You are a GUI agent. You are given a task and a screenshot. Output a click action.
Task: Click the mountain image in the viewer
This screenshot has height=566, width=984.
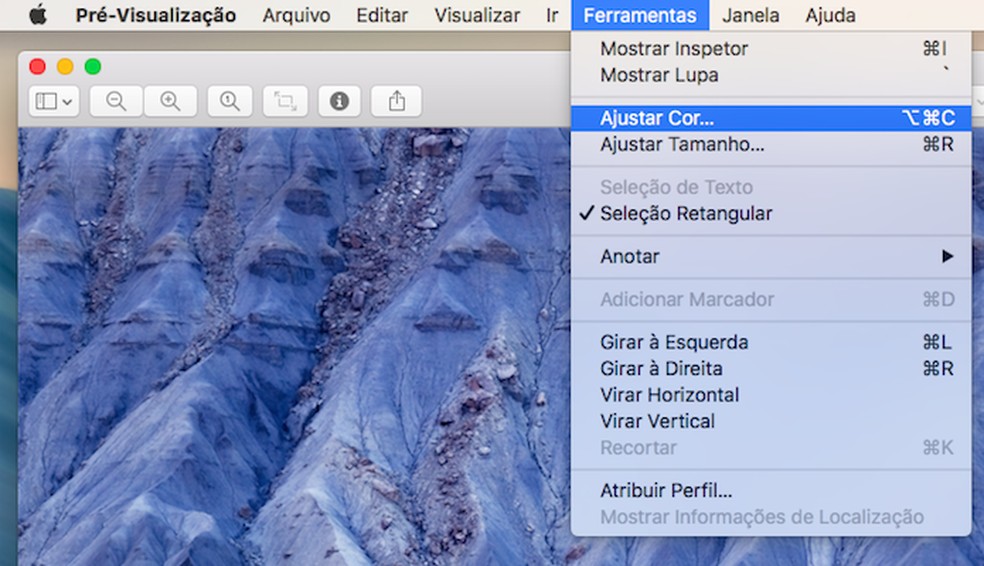point(295,346)
